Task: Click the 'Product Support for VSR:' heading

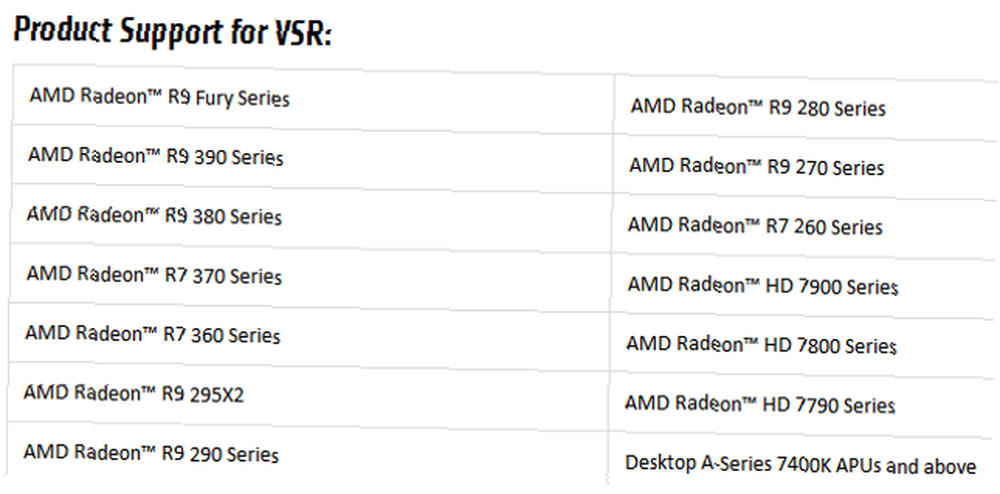Action: pos(173,32)
